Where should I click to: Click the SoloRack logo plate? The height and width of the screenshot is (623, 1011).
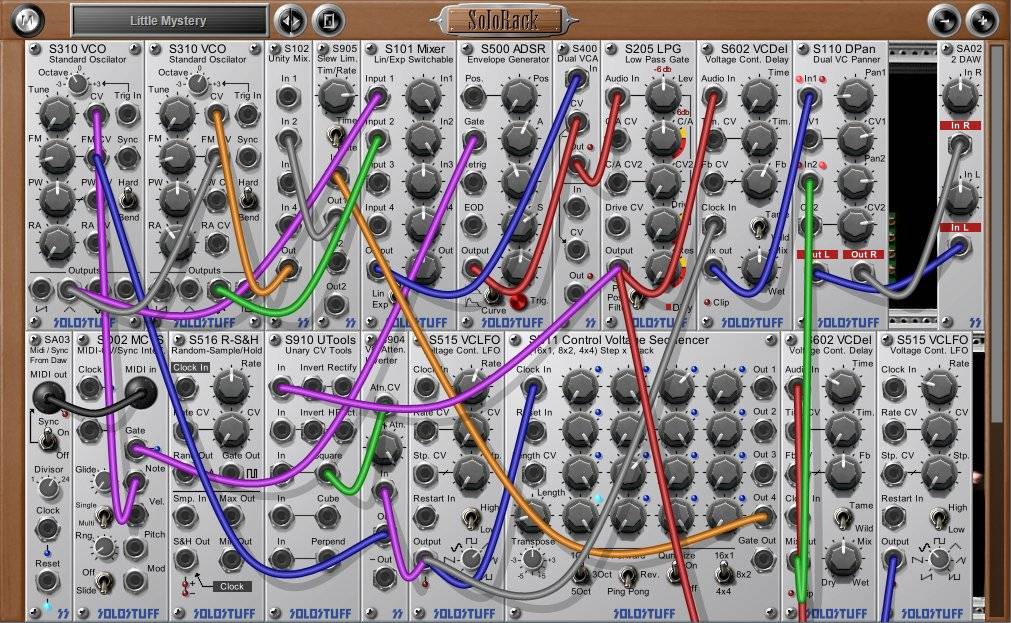(506, 19)
